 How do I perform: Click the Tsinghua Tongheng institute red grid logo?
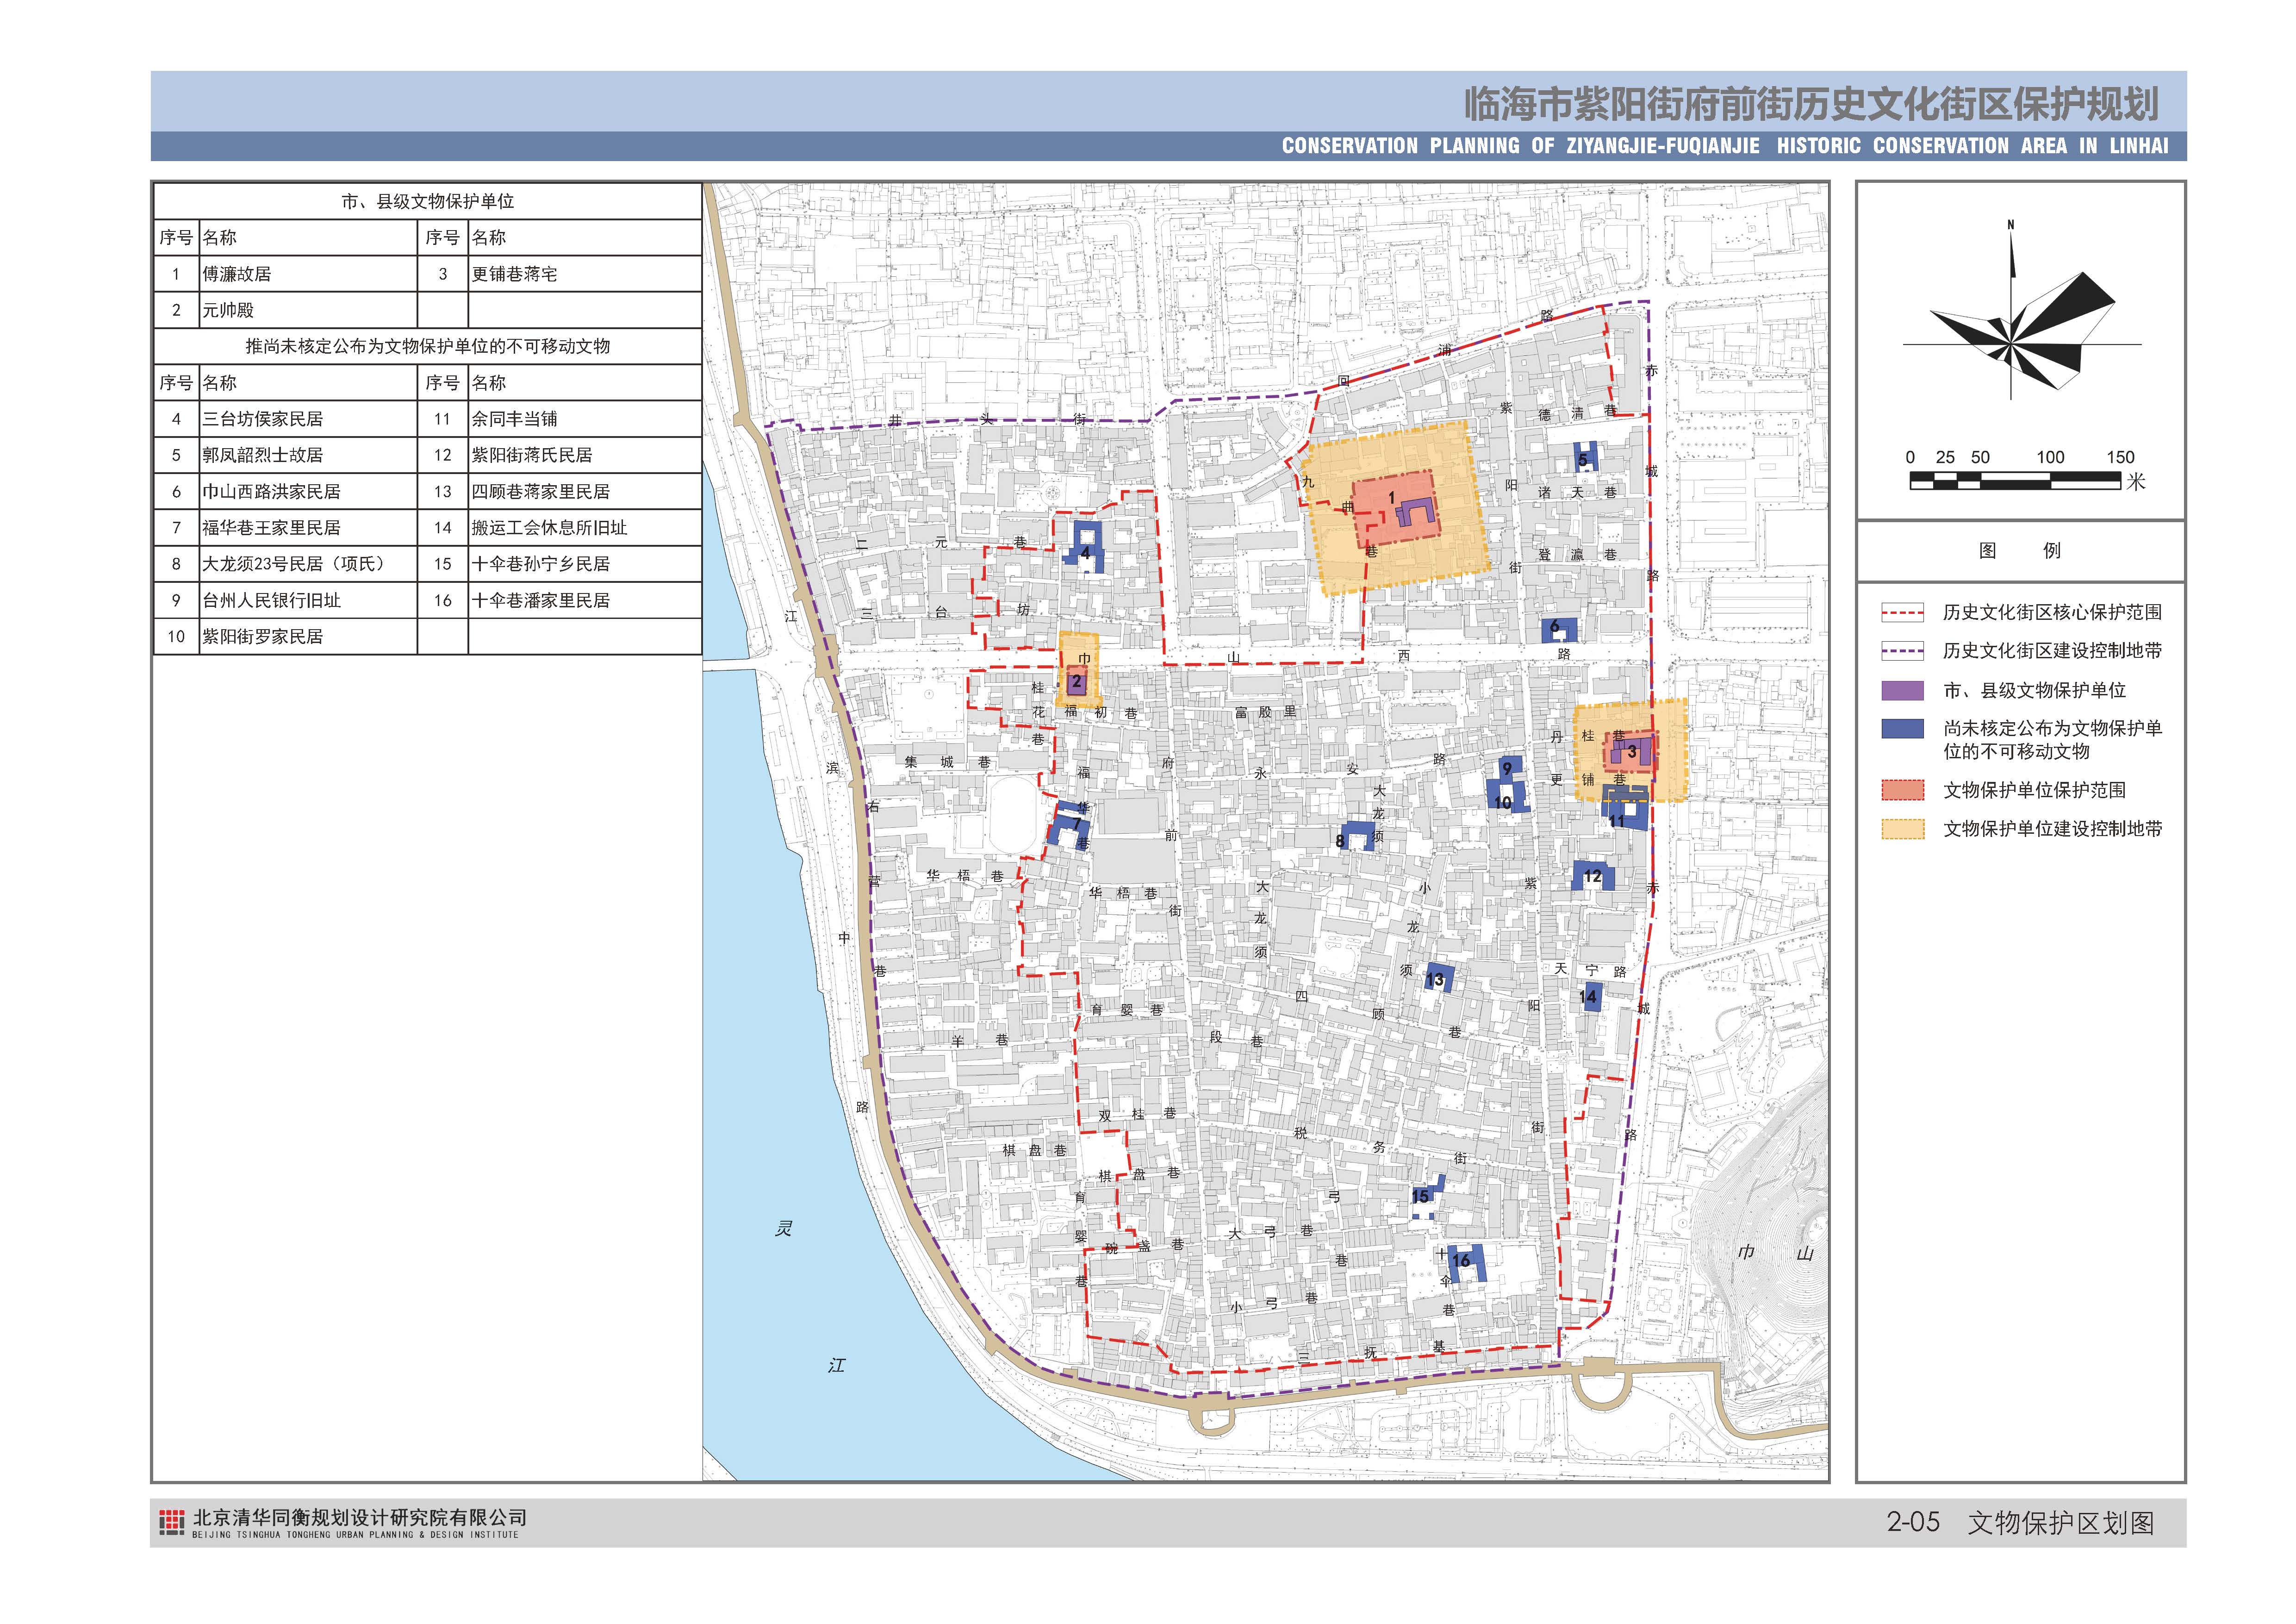(172, 1522)
